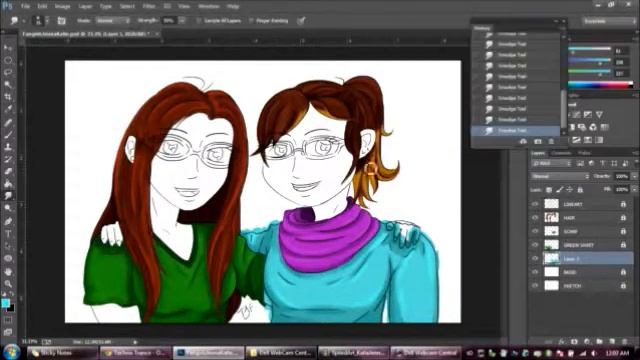
Task: Select the Lasso tool
Action: tap(8, 73)
